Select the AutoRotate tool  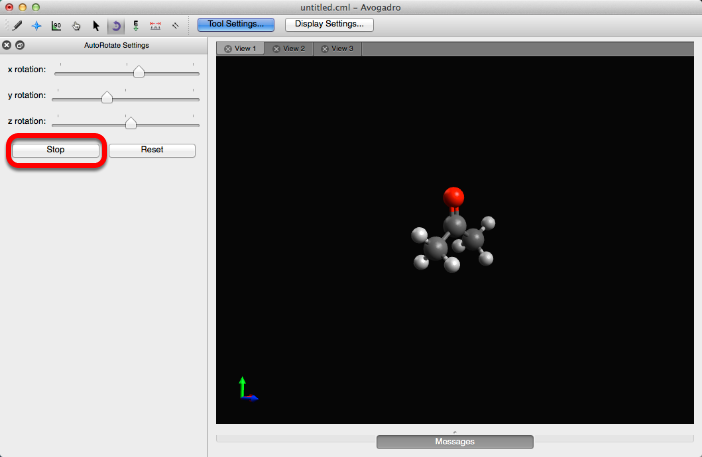(115, 25)
